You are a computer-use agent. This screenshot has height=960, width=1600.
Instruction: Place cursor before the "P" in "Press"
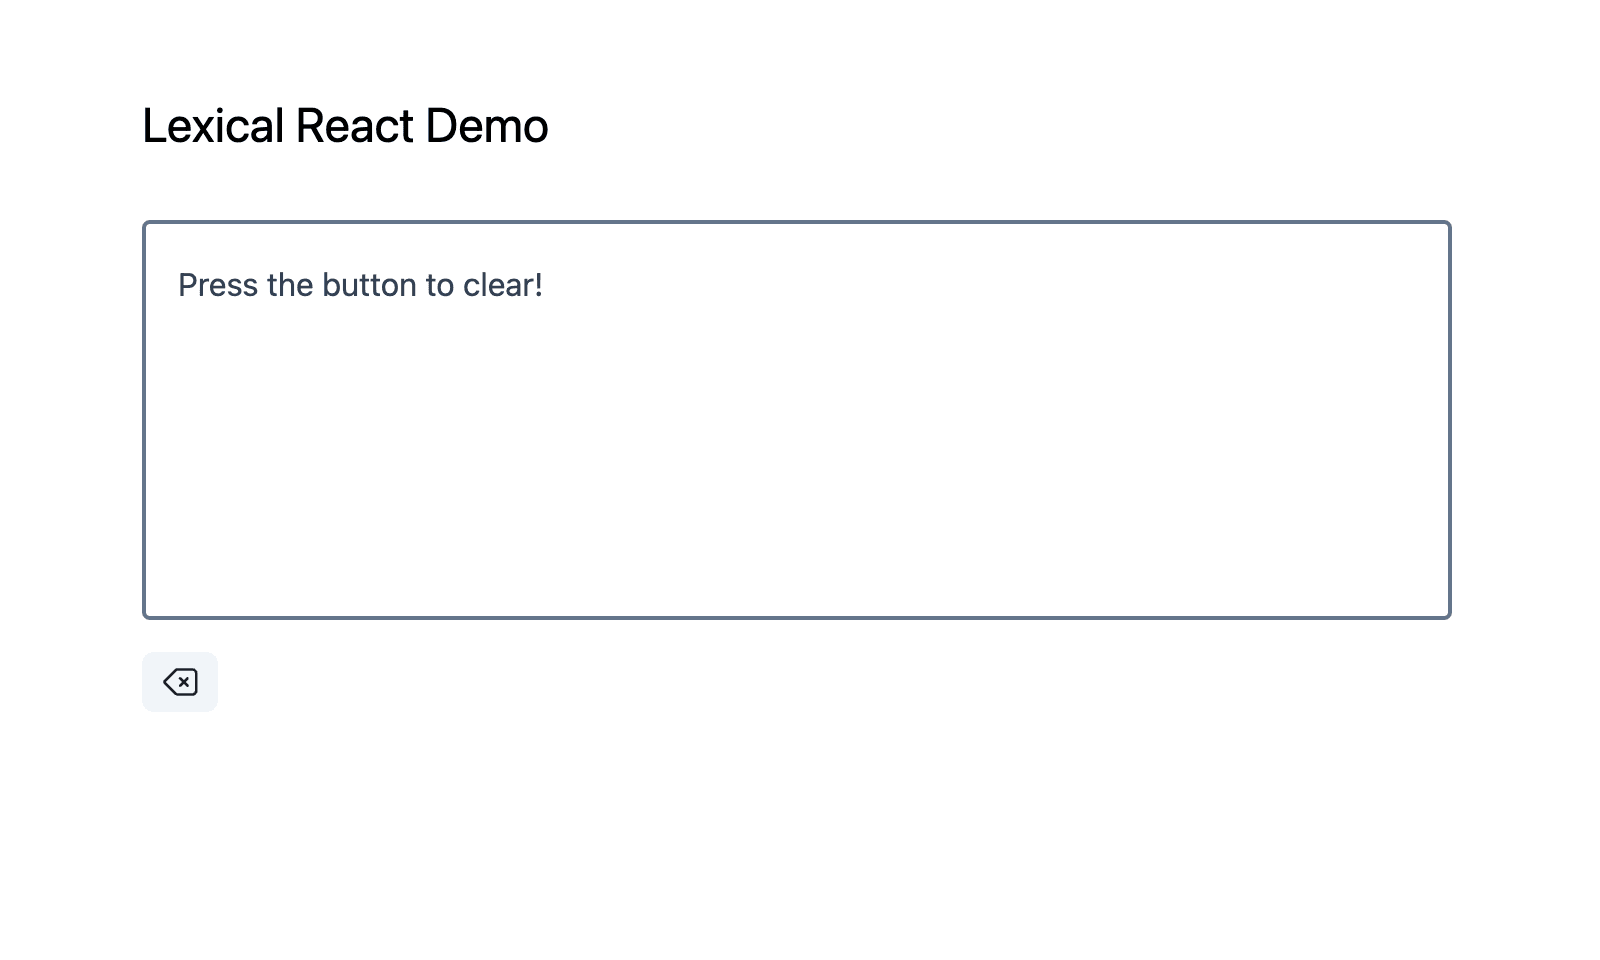pyautogui.click(x=179, y=285)
